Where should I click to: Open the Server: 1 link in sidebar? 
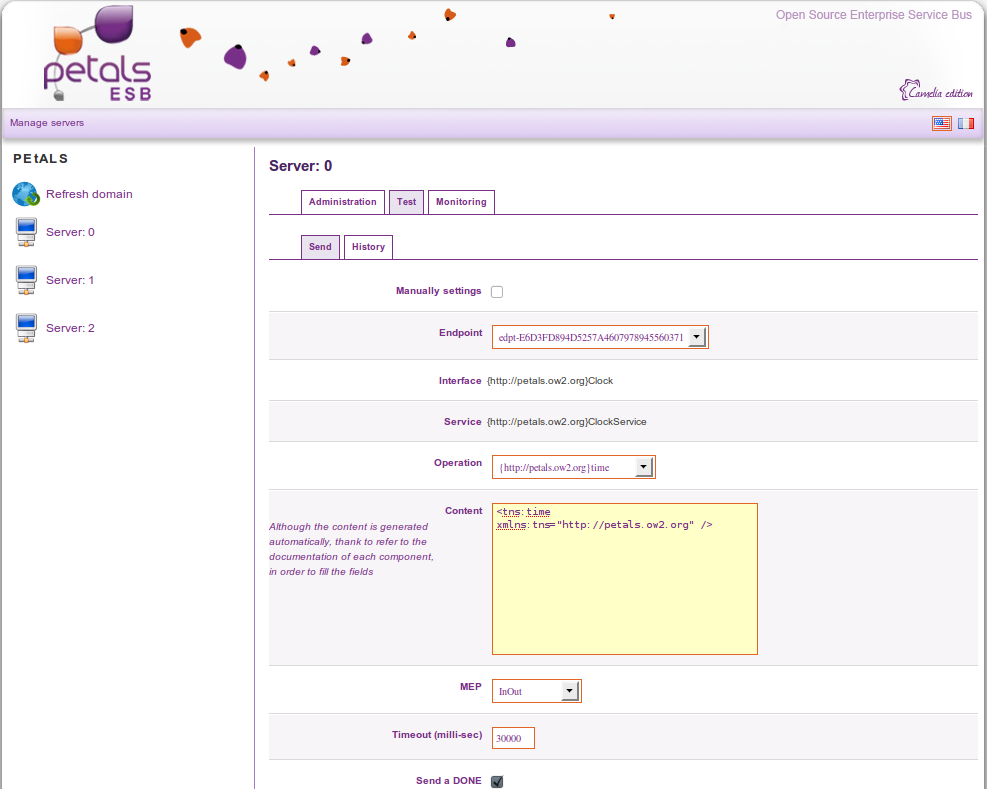[70, 280]
